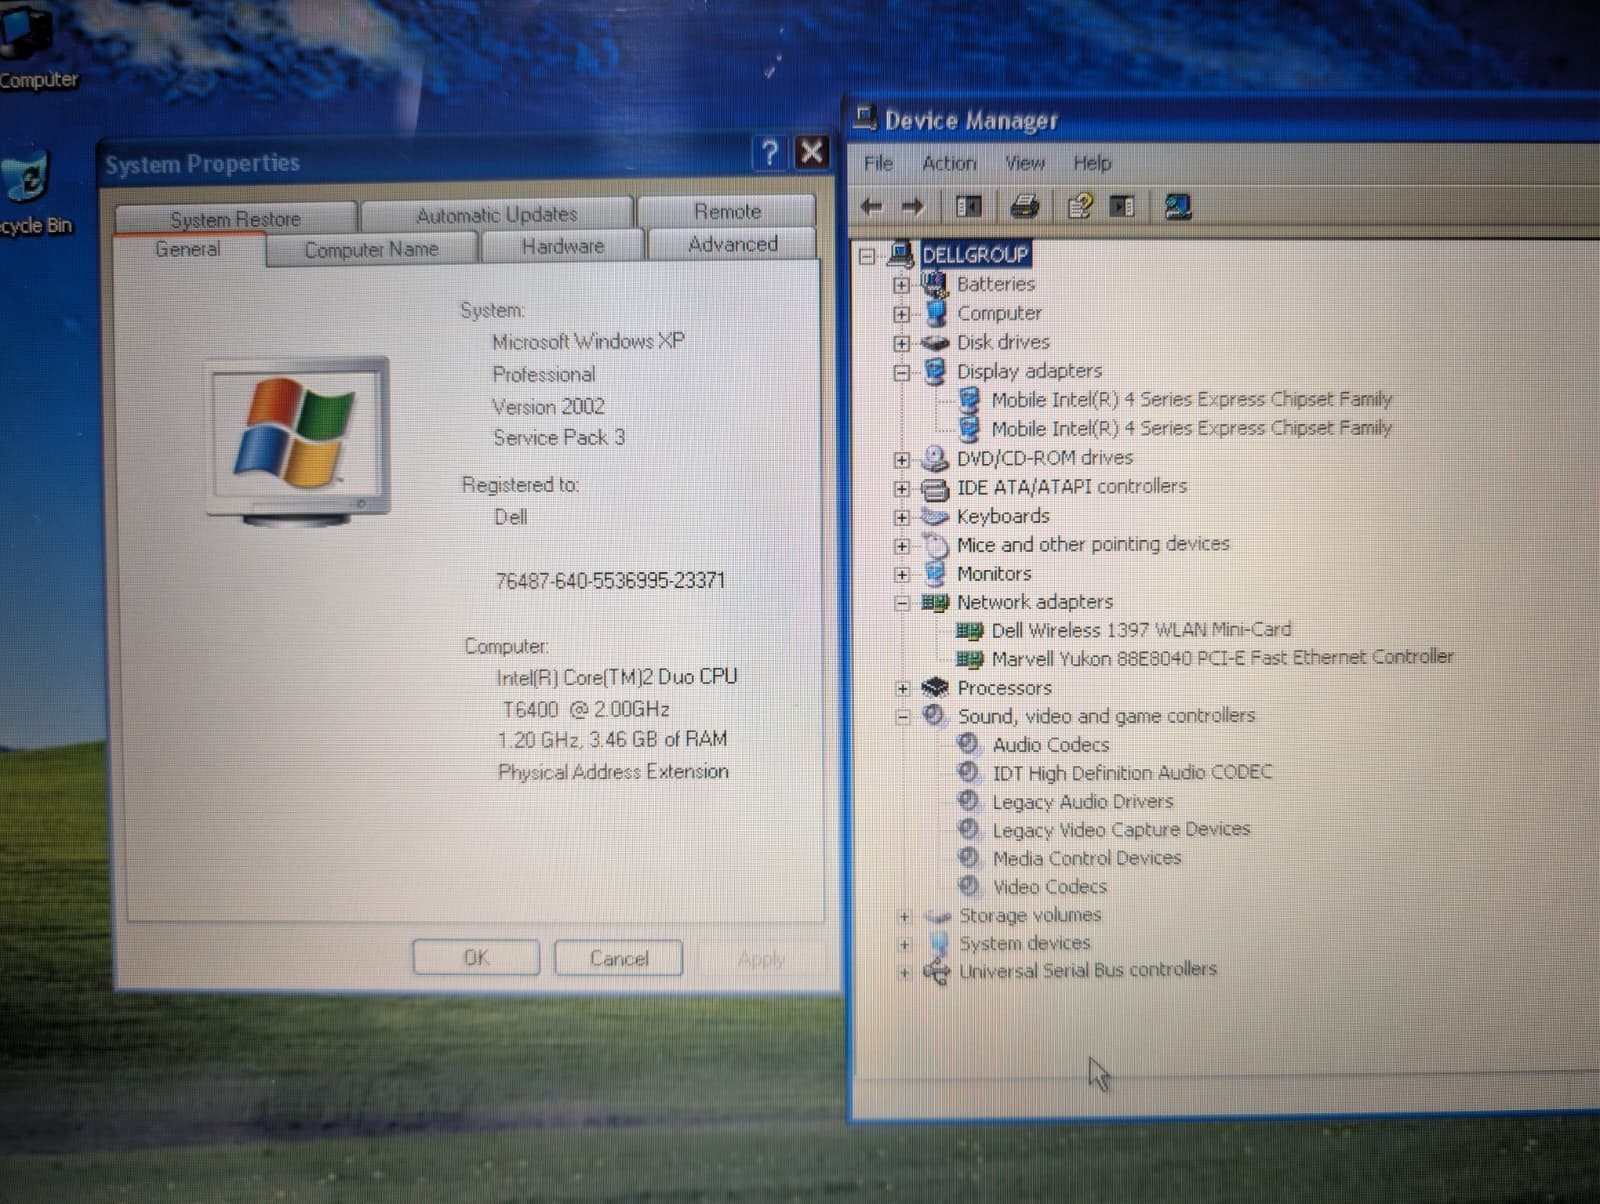Select the Video Codecs device
1600x1204 pixels.
coord(1049,887)
